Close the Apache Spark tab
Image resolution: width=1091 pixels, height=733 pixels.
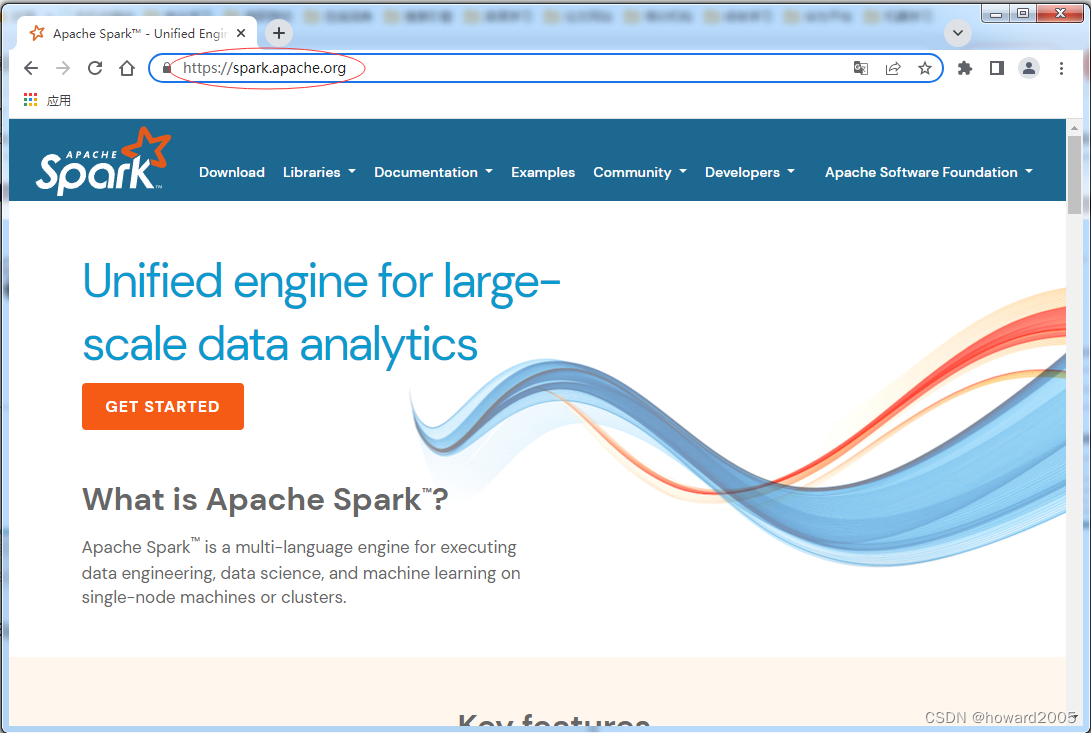click(x=241, y=33)
